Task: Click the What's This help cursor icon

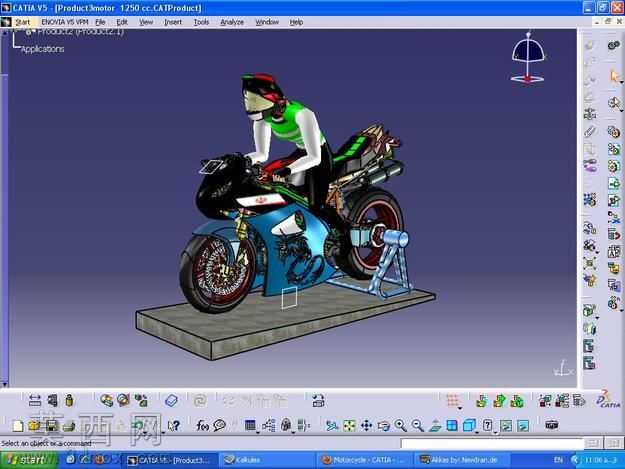Action: pyautogui.click(x=174, y=426)
